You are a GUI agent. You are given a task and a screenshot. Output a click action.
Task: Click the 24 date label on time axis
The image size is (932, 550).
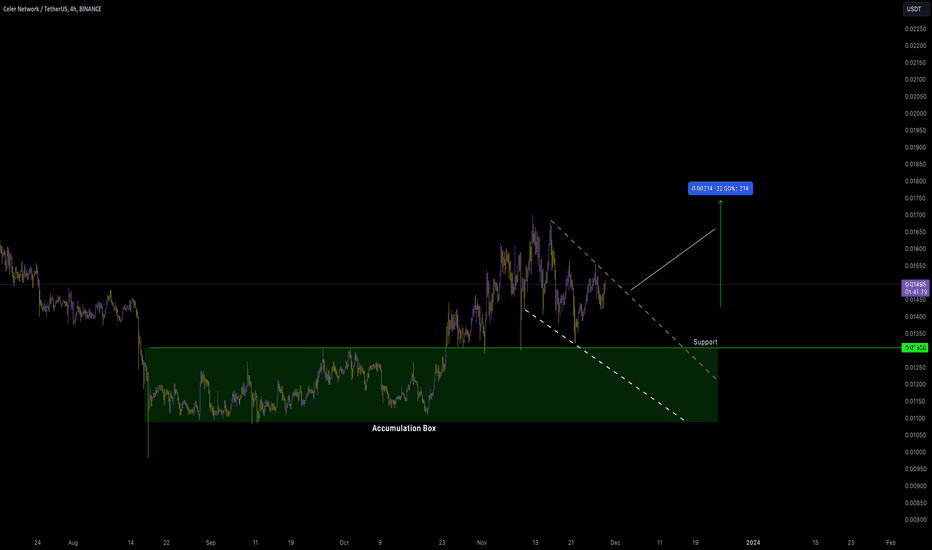[x=37, y=543]
